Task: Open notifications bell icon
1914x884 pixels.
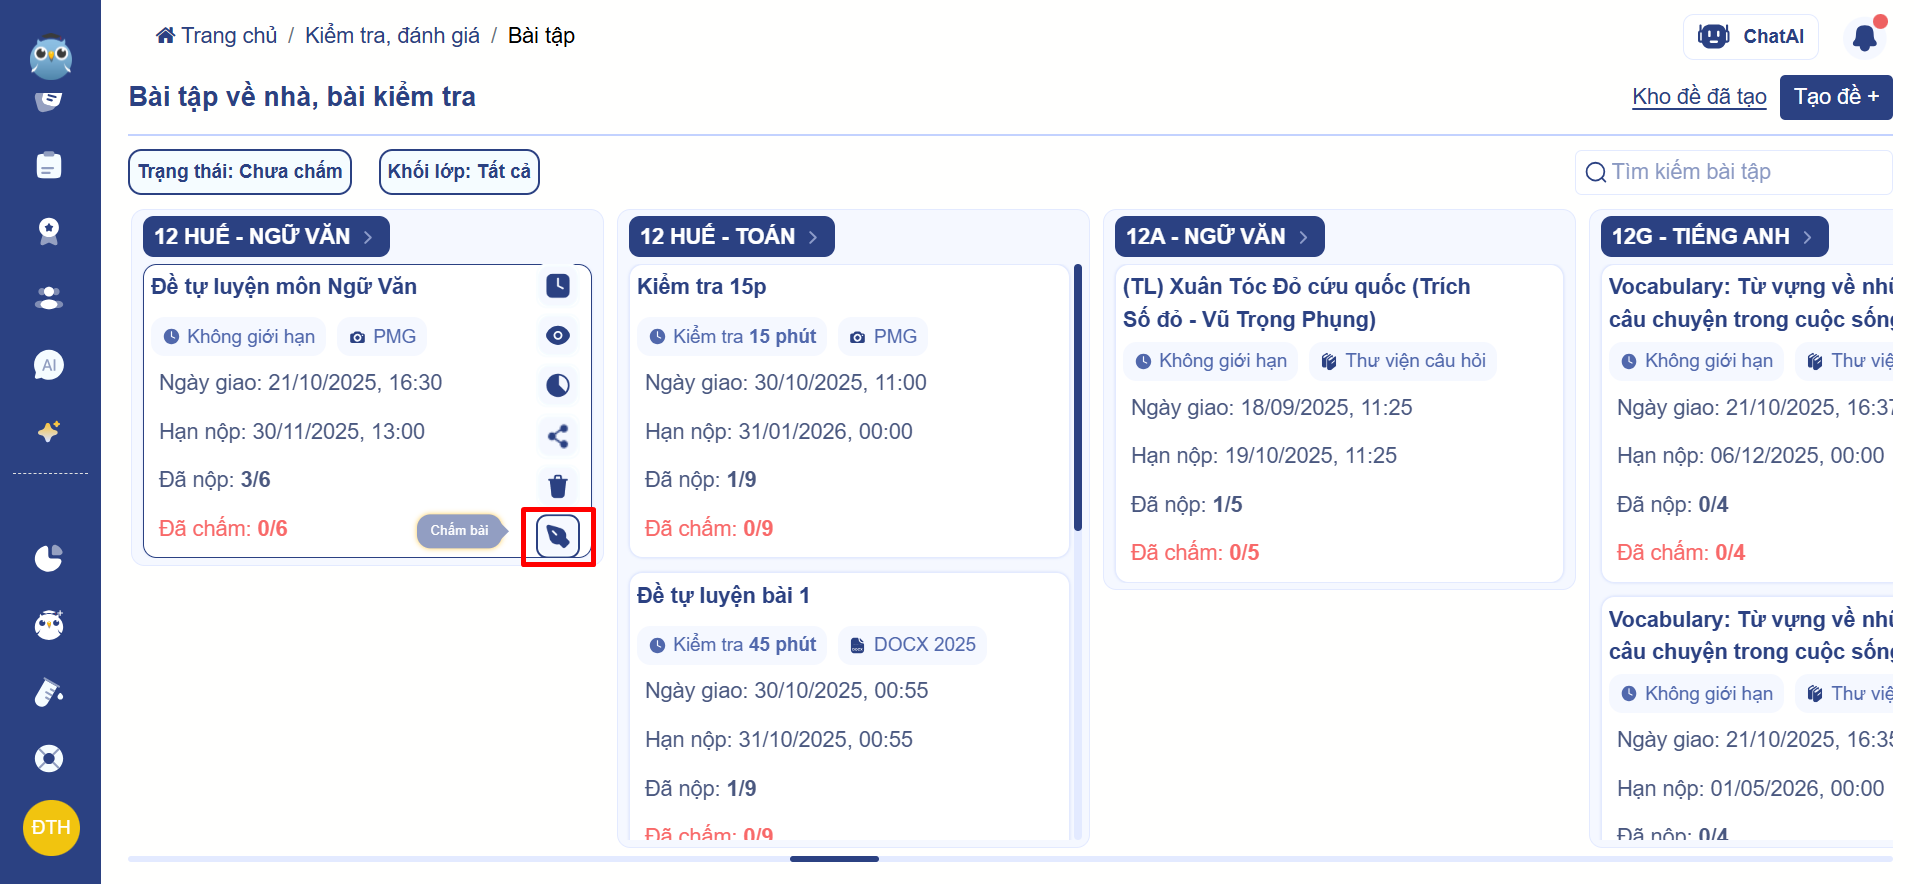Action: [x=1864, y=38]
